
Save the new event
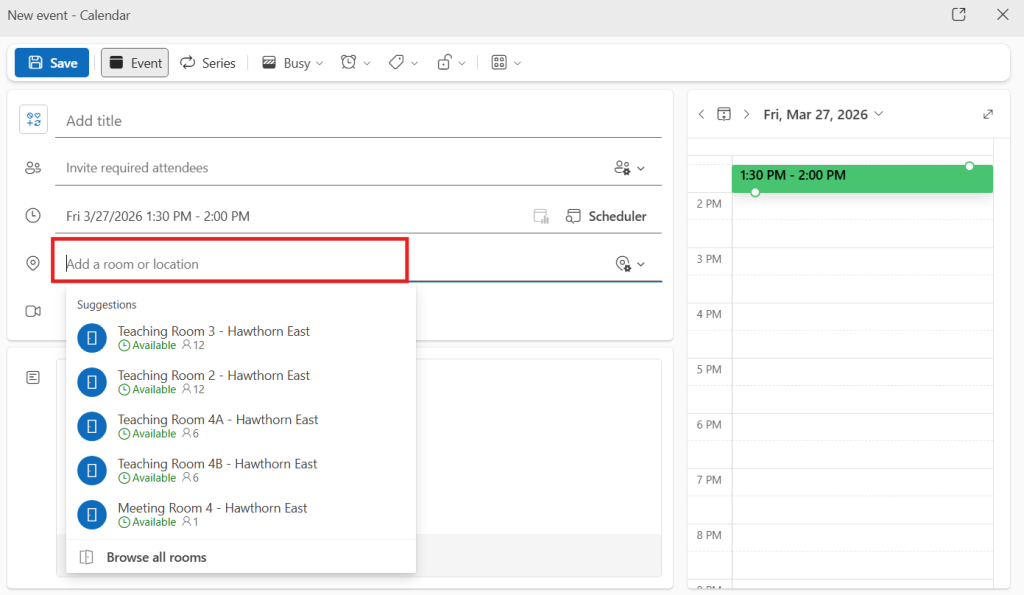tap(52, 63)
